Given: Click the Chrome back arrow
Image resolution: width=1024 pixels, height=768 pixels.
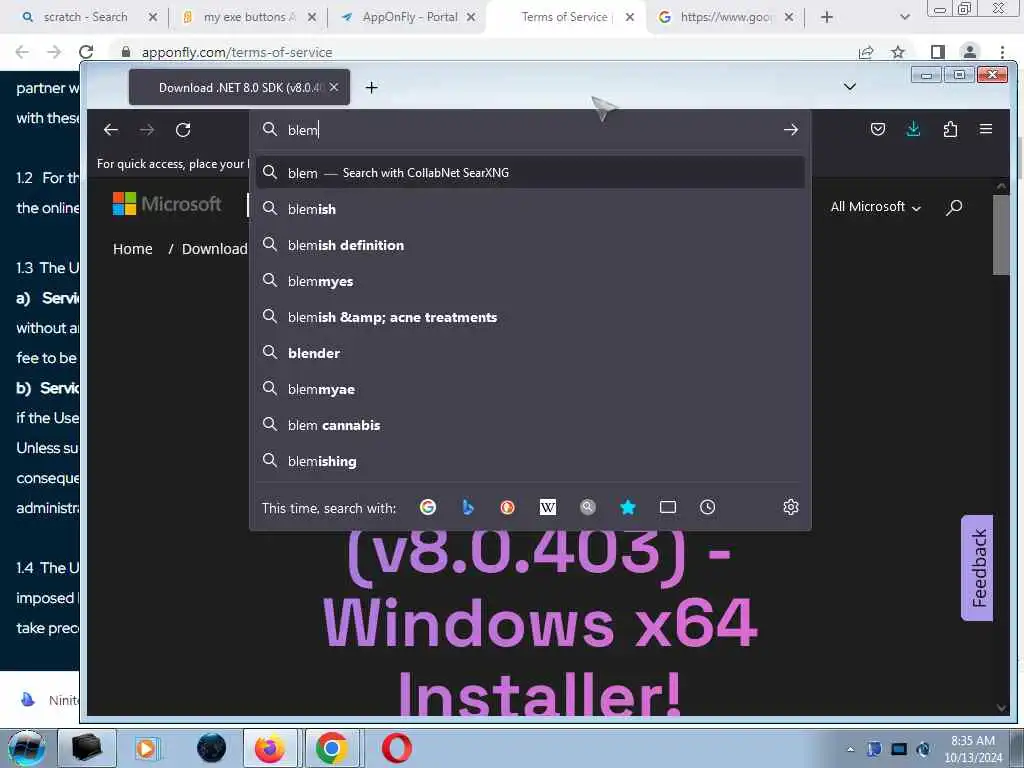Looking at the screenshot, I should pos(22,52).
